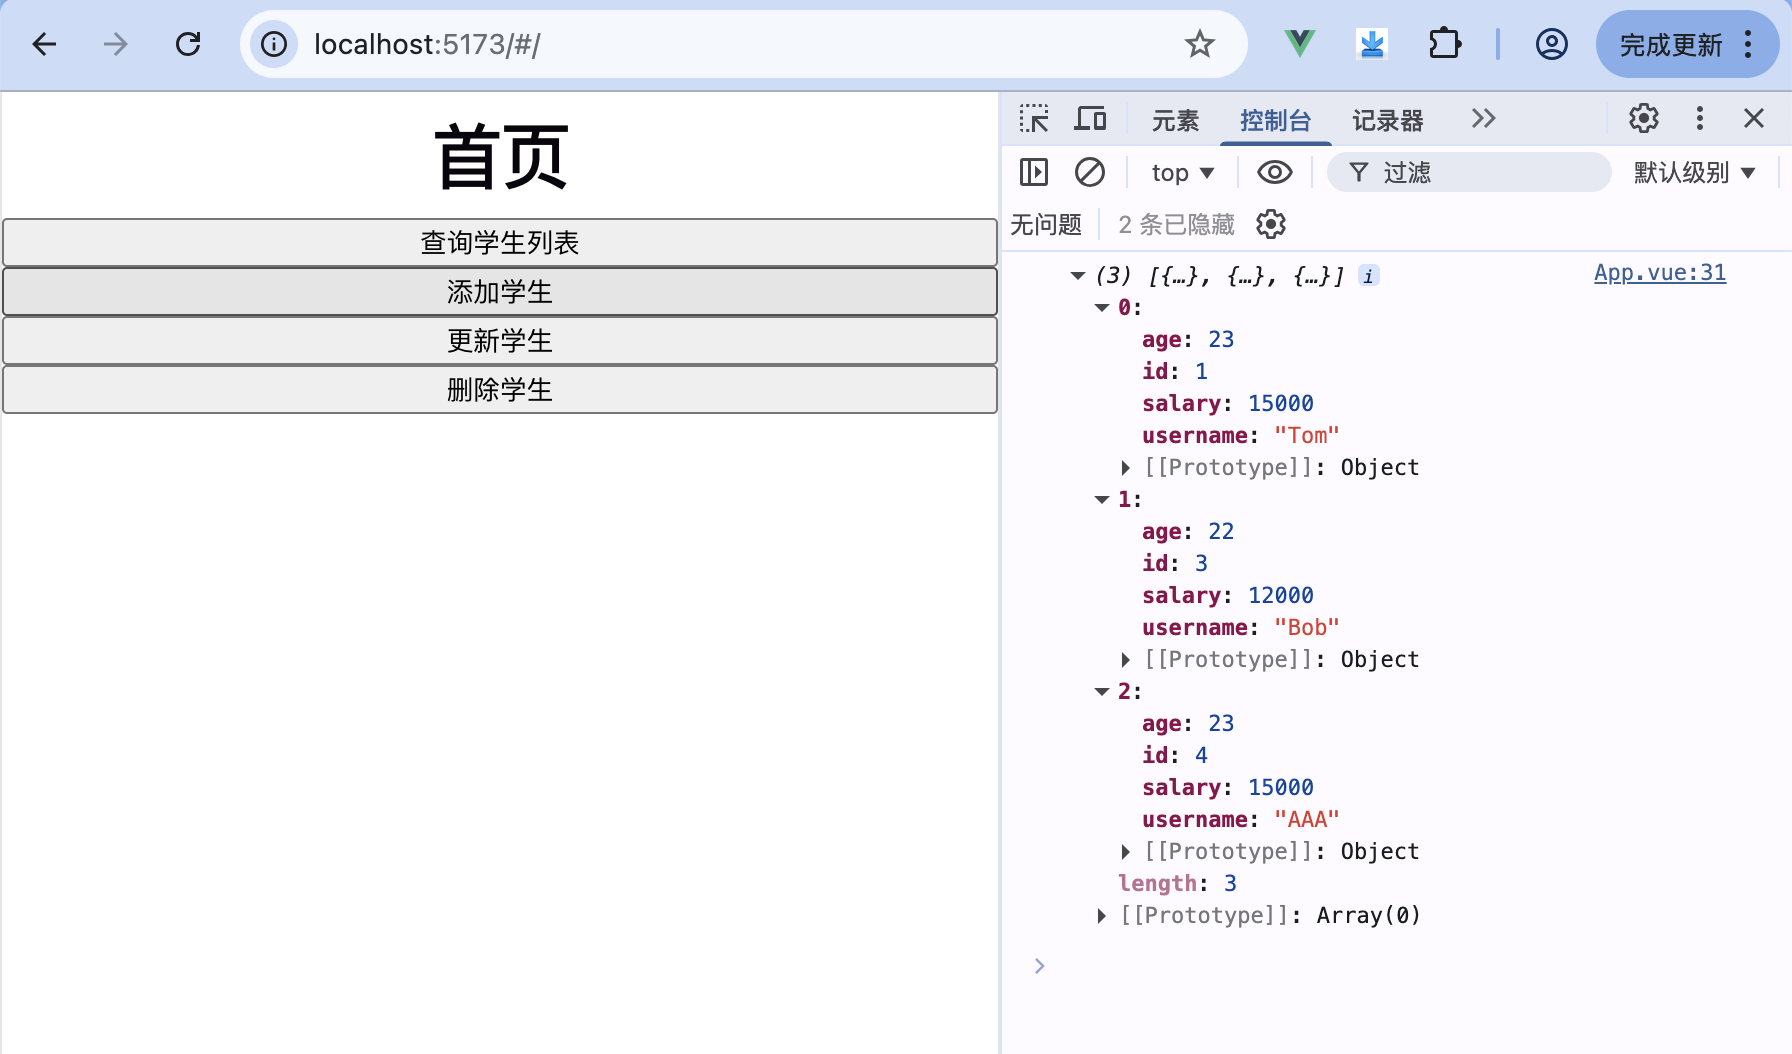Open the top context dropdown
1792x1054 pixels.
click(1183, 173)
